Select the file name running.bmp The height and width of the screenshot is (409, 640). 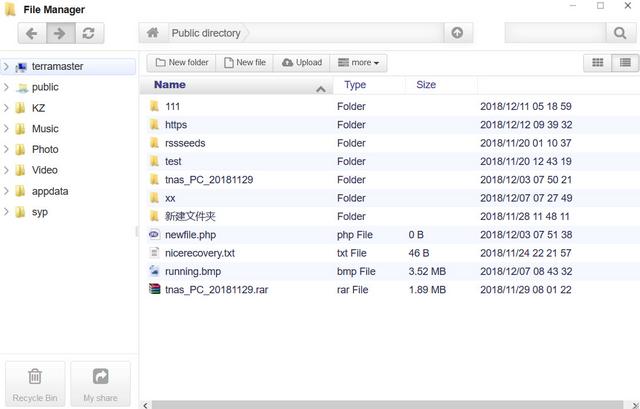click(193, 271)
